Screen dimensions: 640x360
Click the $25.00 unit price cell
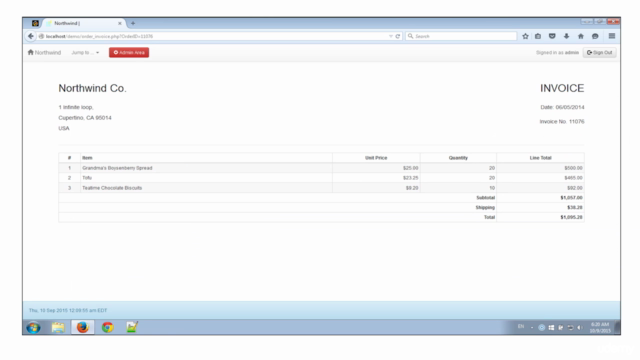click(376, 168)
